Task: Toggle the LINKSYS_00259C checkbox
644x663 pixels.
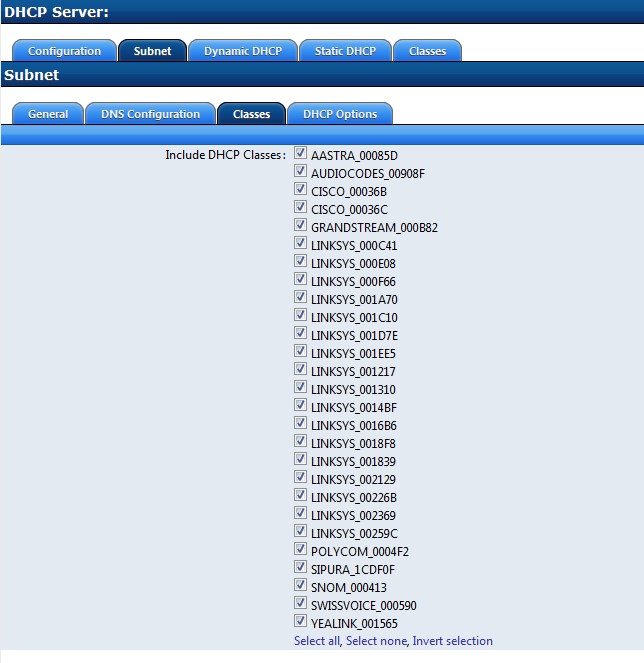Action: click(300, 531)
